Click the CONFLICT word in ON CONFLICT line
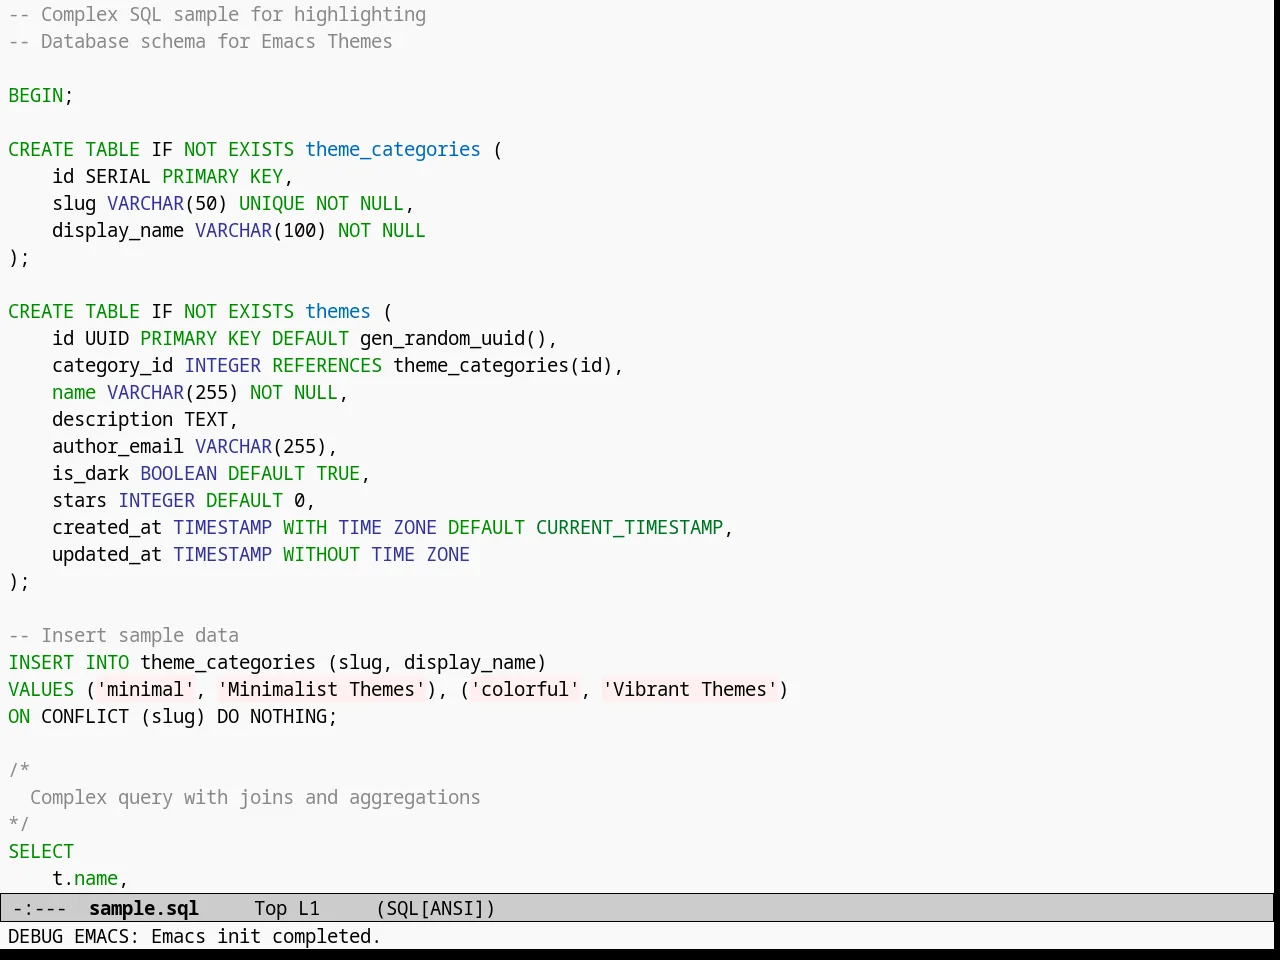 (x=85, y=716)
